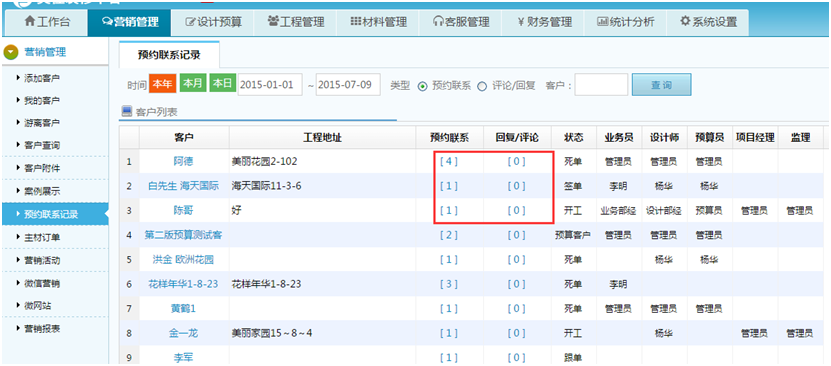The width and height of the screenshot is (831, 366).
Task: Open 微网站 in the sidebar
Action: pyautogui.click(x=37, y=306)
